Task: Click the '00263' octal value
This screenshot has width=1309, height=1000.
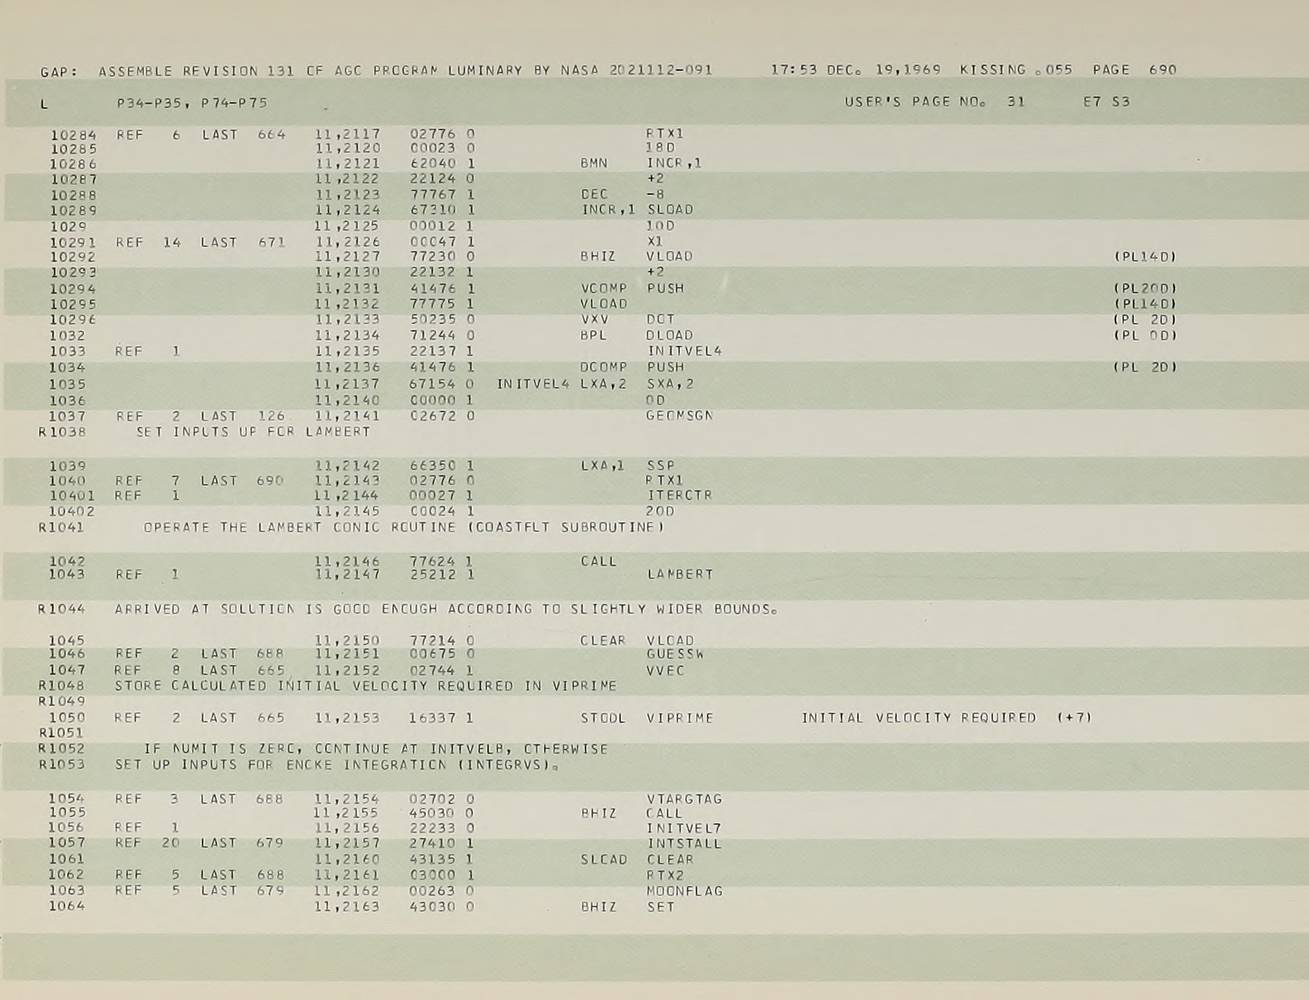Action: 433,891
